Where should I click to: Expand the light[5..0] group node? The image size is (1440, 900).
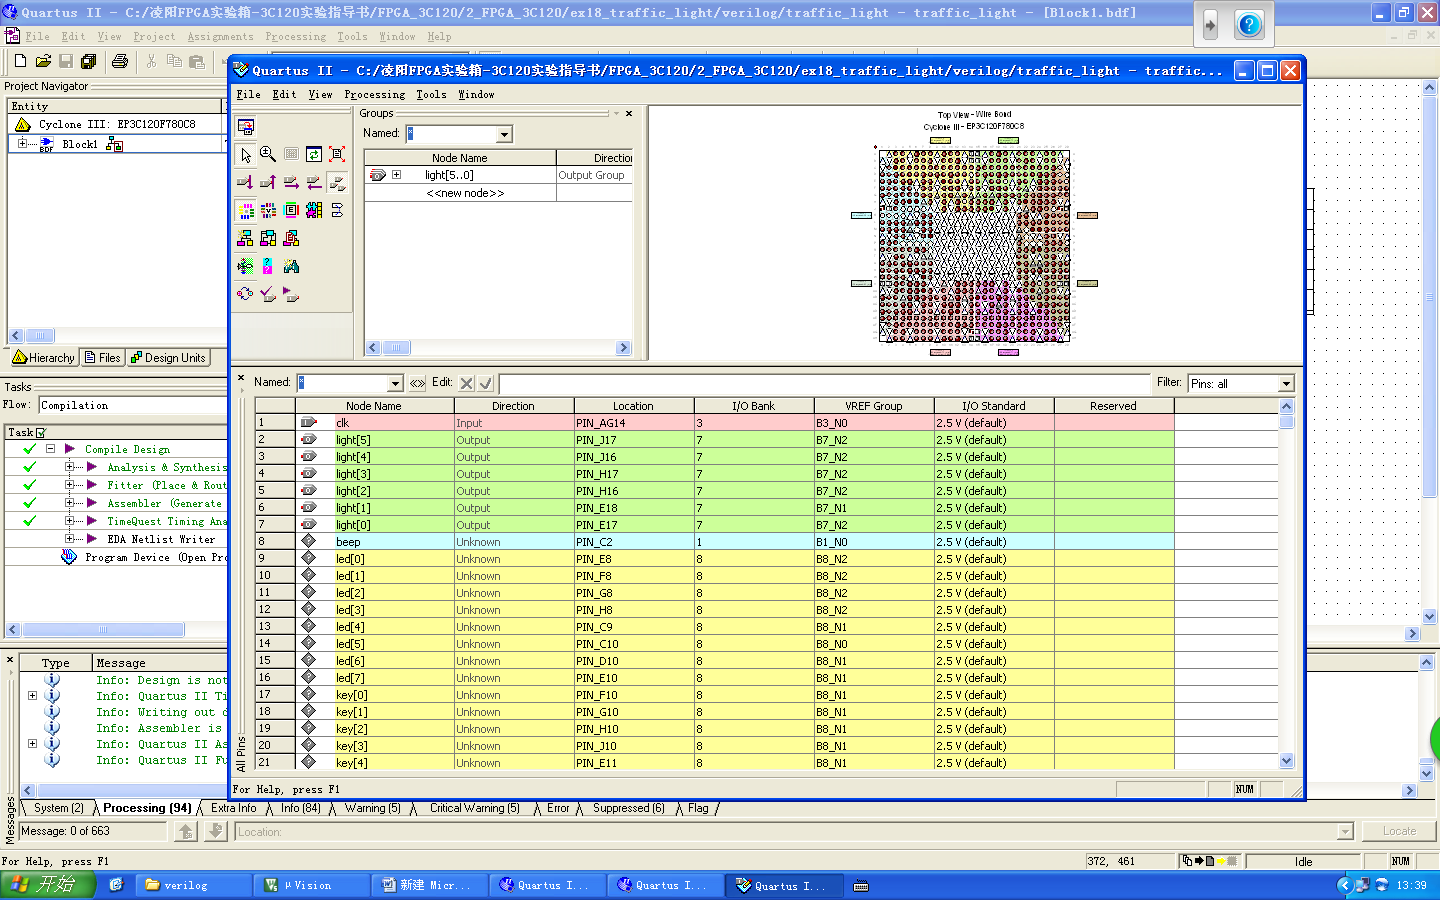pos(397,175)
